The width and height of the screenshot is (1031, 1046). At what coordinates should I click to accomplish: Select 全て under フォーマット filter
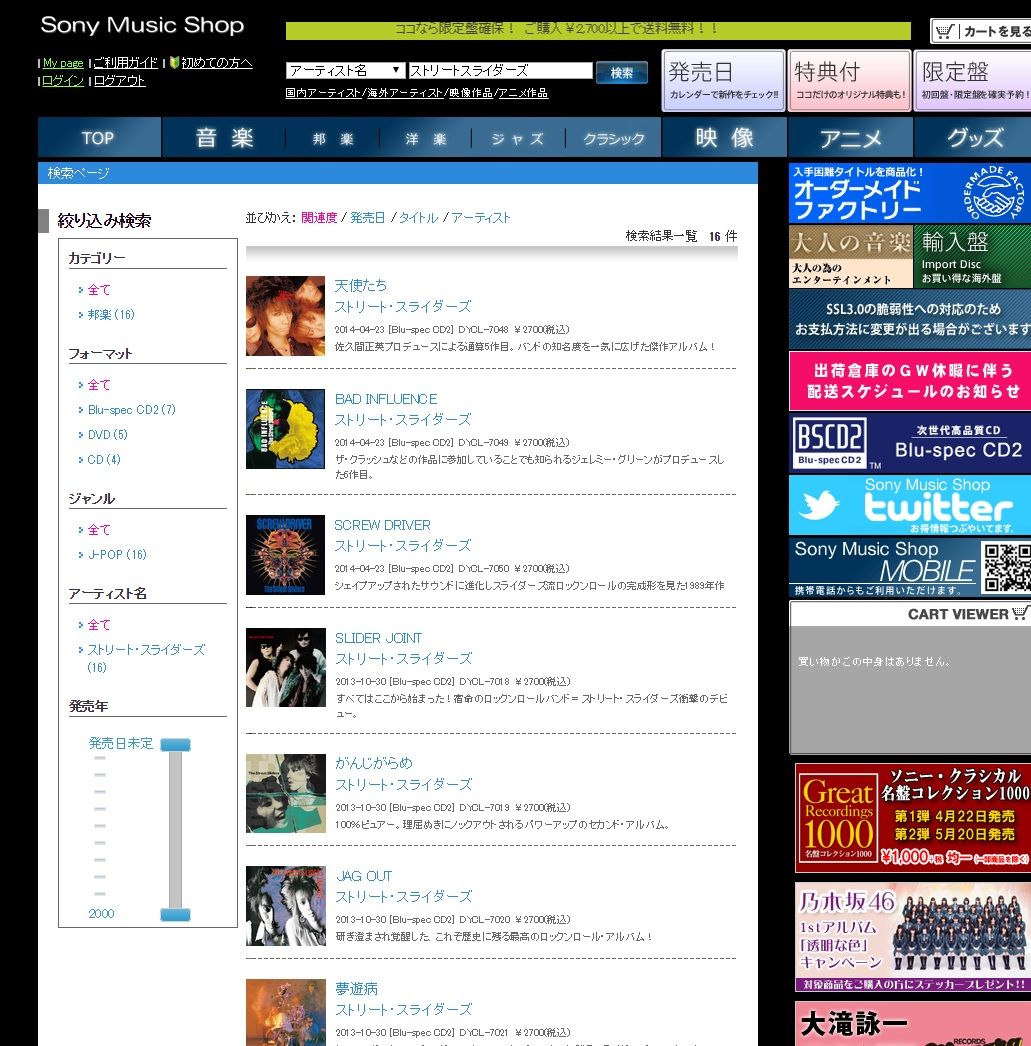tap(99, 385)
